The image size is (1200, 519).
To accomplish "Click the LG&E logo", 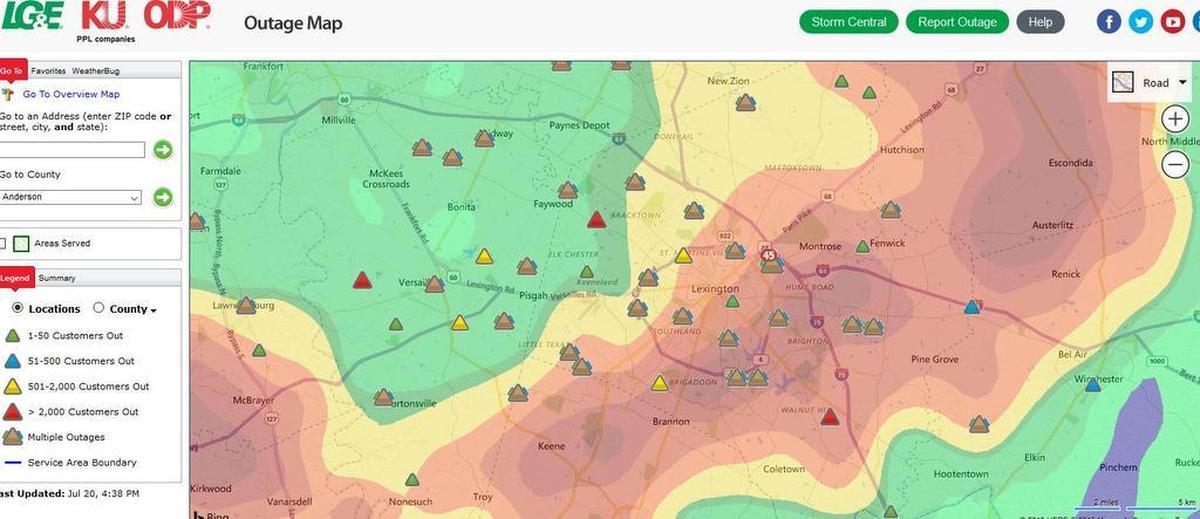I will [x=34, y=17].
